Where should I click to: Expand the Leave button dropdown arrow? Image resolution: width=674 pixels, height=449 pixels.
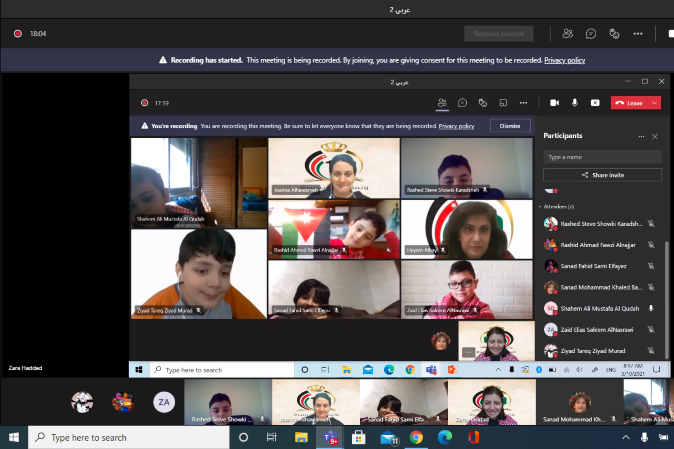[x=654, y=102]
